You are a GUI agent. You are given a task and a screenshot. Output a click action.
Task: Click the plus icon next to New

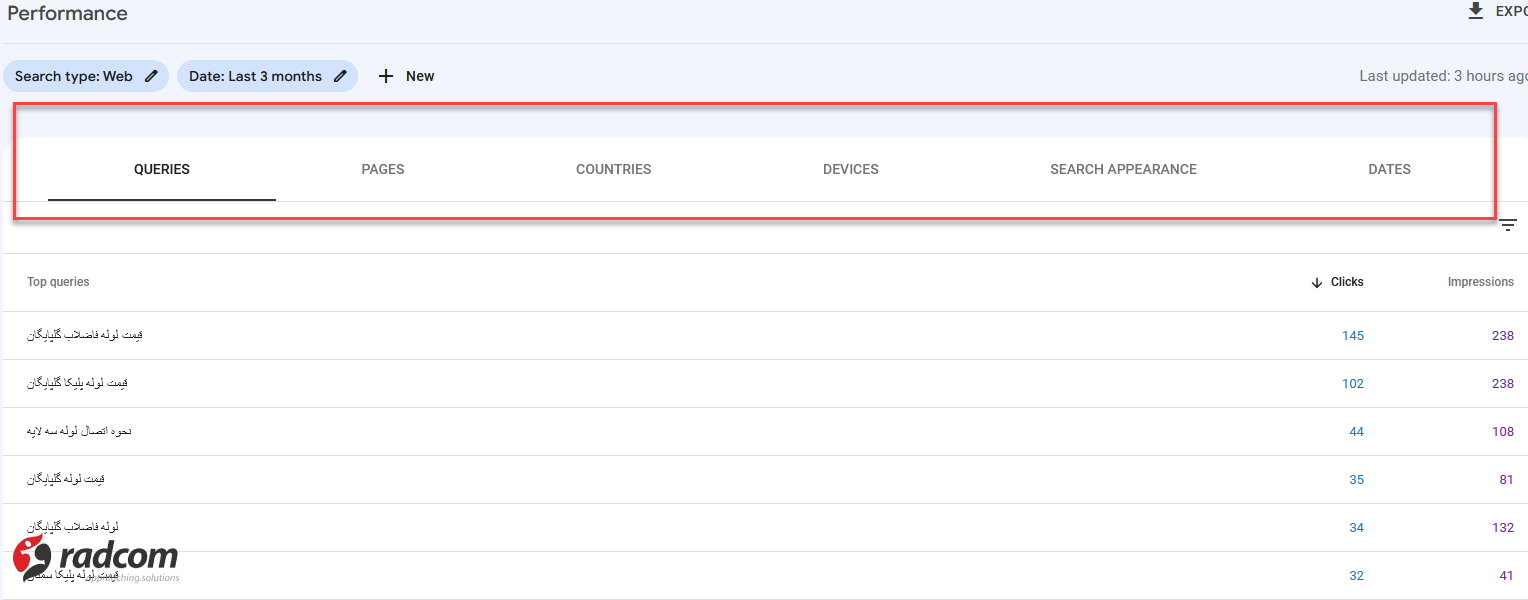[x=386, y=76]
